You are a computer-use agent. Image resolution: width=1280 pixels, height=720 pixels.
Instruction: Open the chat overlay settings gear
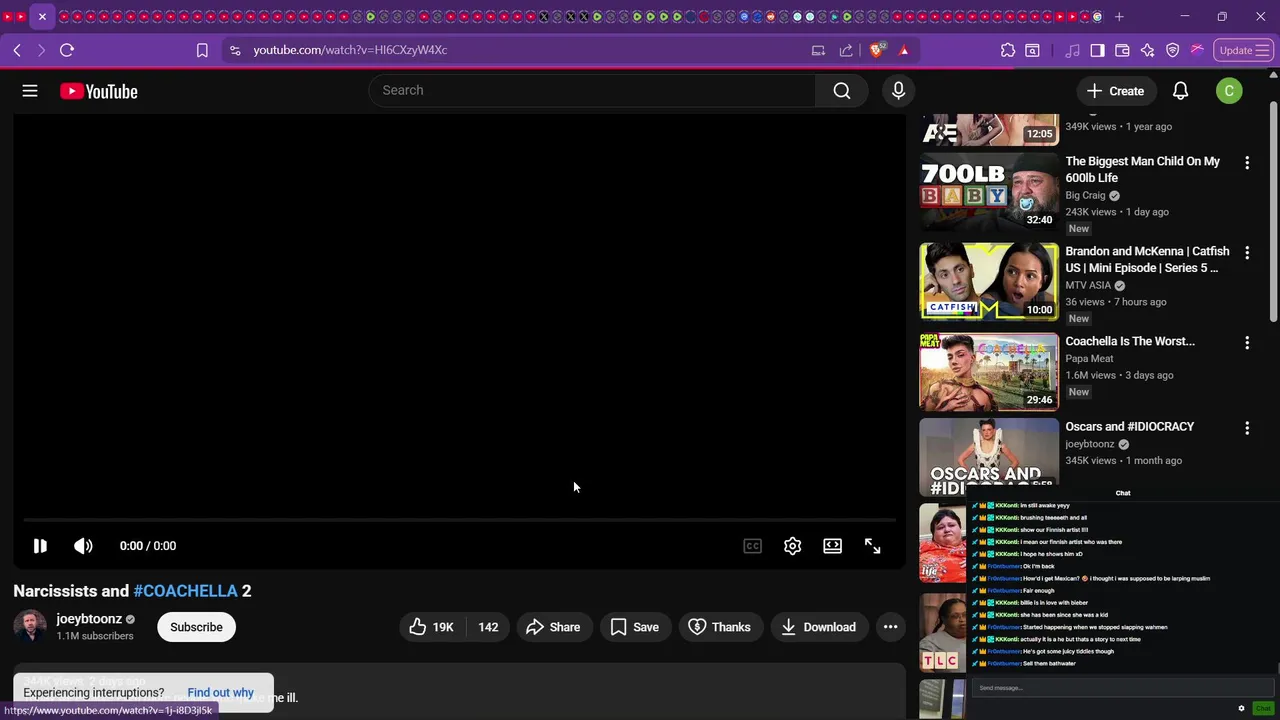1241,708
